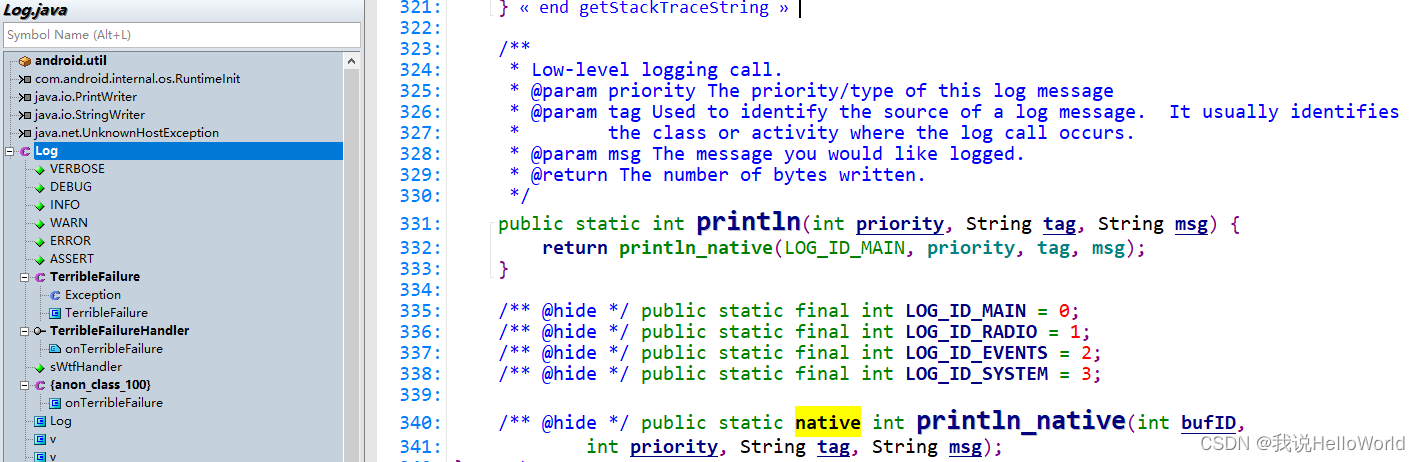Select the TerribleFailureHandler interface icon
Viewport: 1420px width, 462px height.
tap(40, 331)
